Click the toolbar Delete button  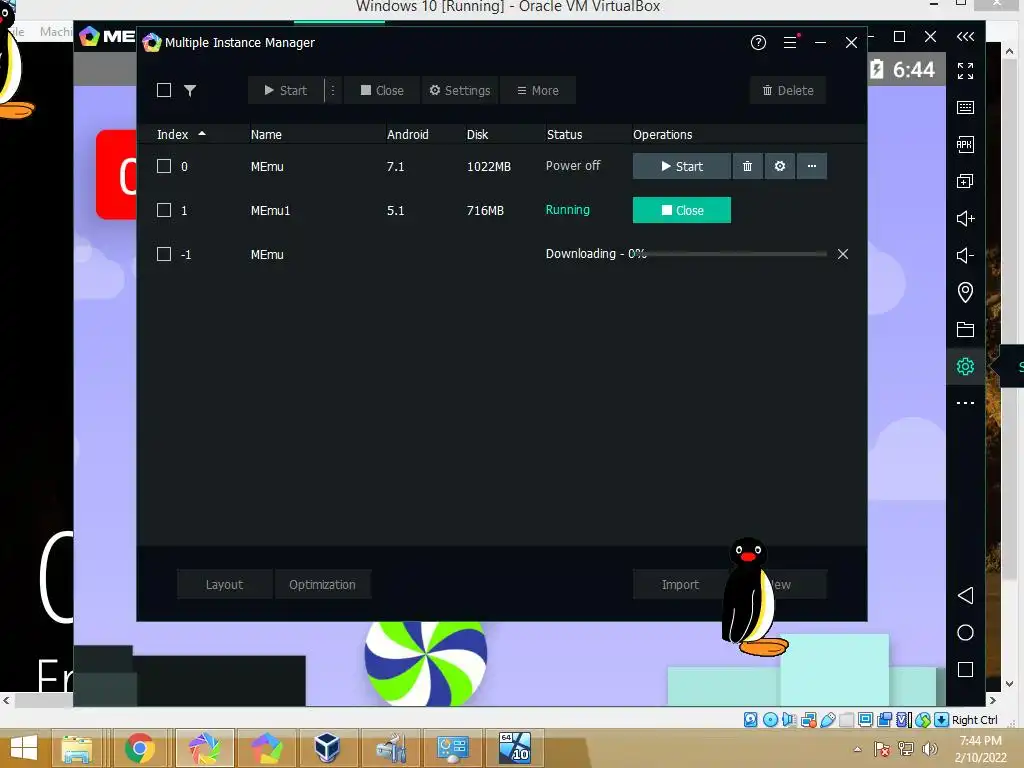point(788,90)
